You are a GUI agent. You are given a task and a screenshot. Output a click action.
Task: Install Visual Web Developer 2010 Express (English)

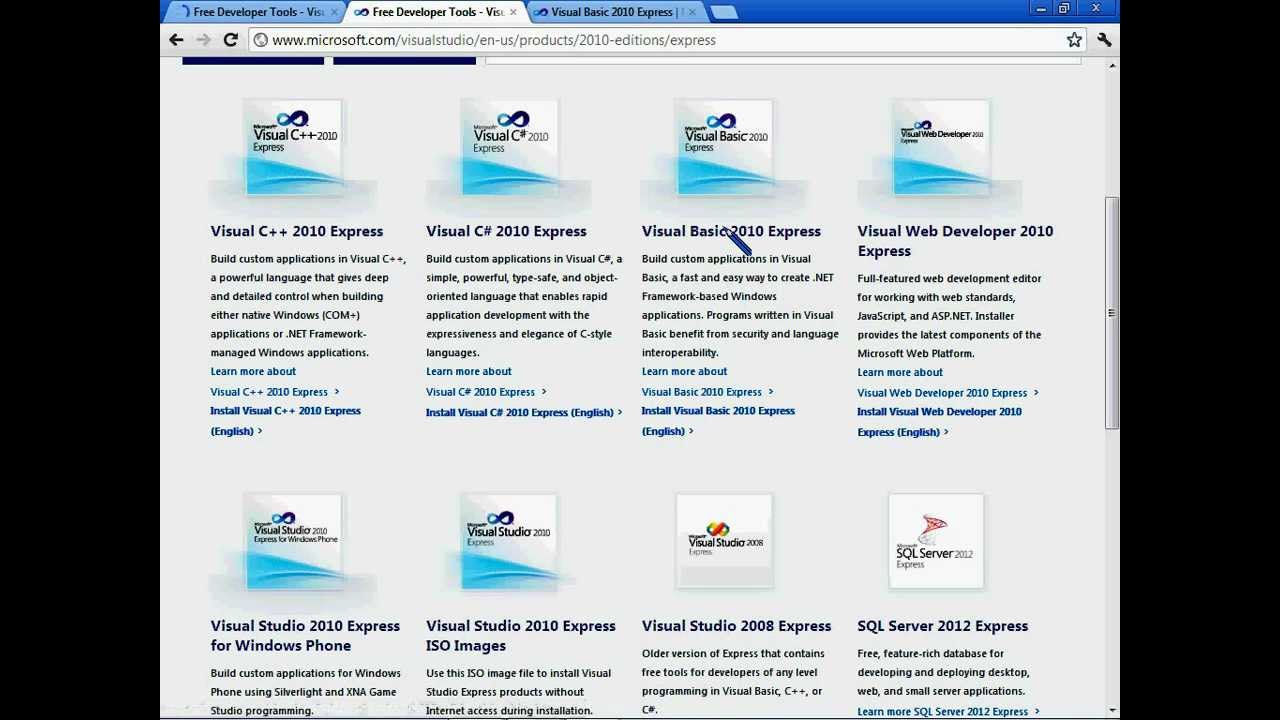pyautogui.click(x=939, y=422)
